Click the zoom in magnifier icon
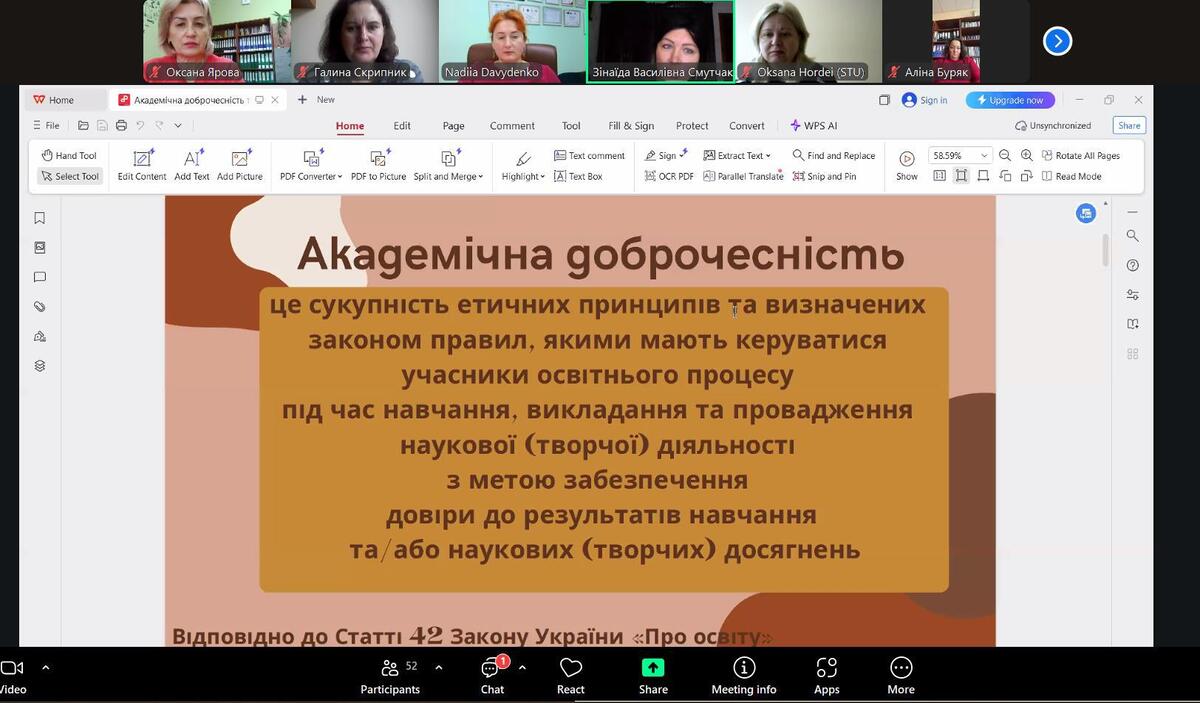The image size is (1200, 703). tap(1026, 156)
